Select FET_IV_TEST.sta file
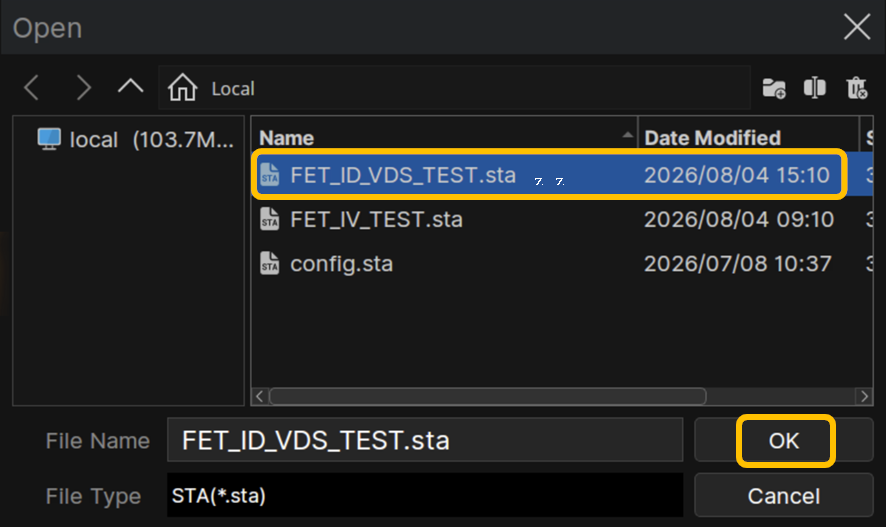This screenshot has width=886, height=527. click(562, 219)
